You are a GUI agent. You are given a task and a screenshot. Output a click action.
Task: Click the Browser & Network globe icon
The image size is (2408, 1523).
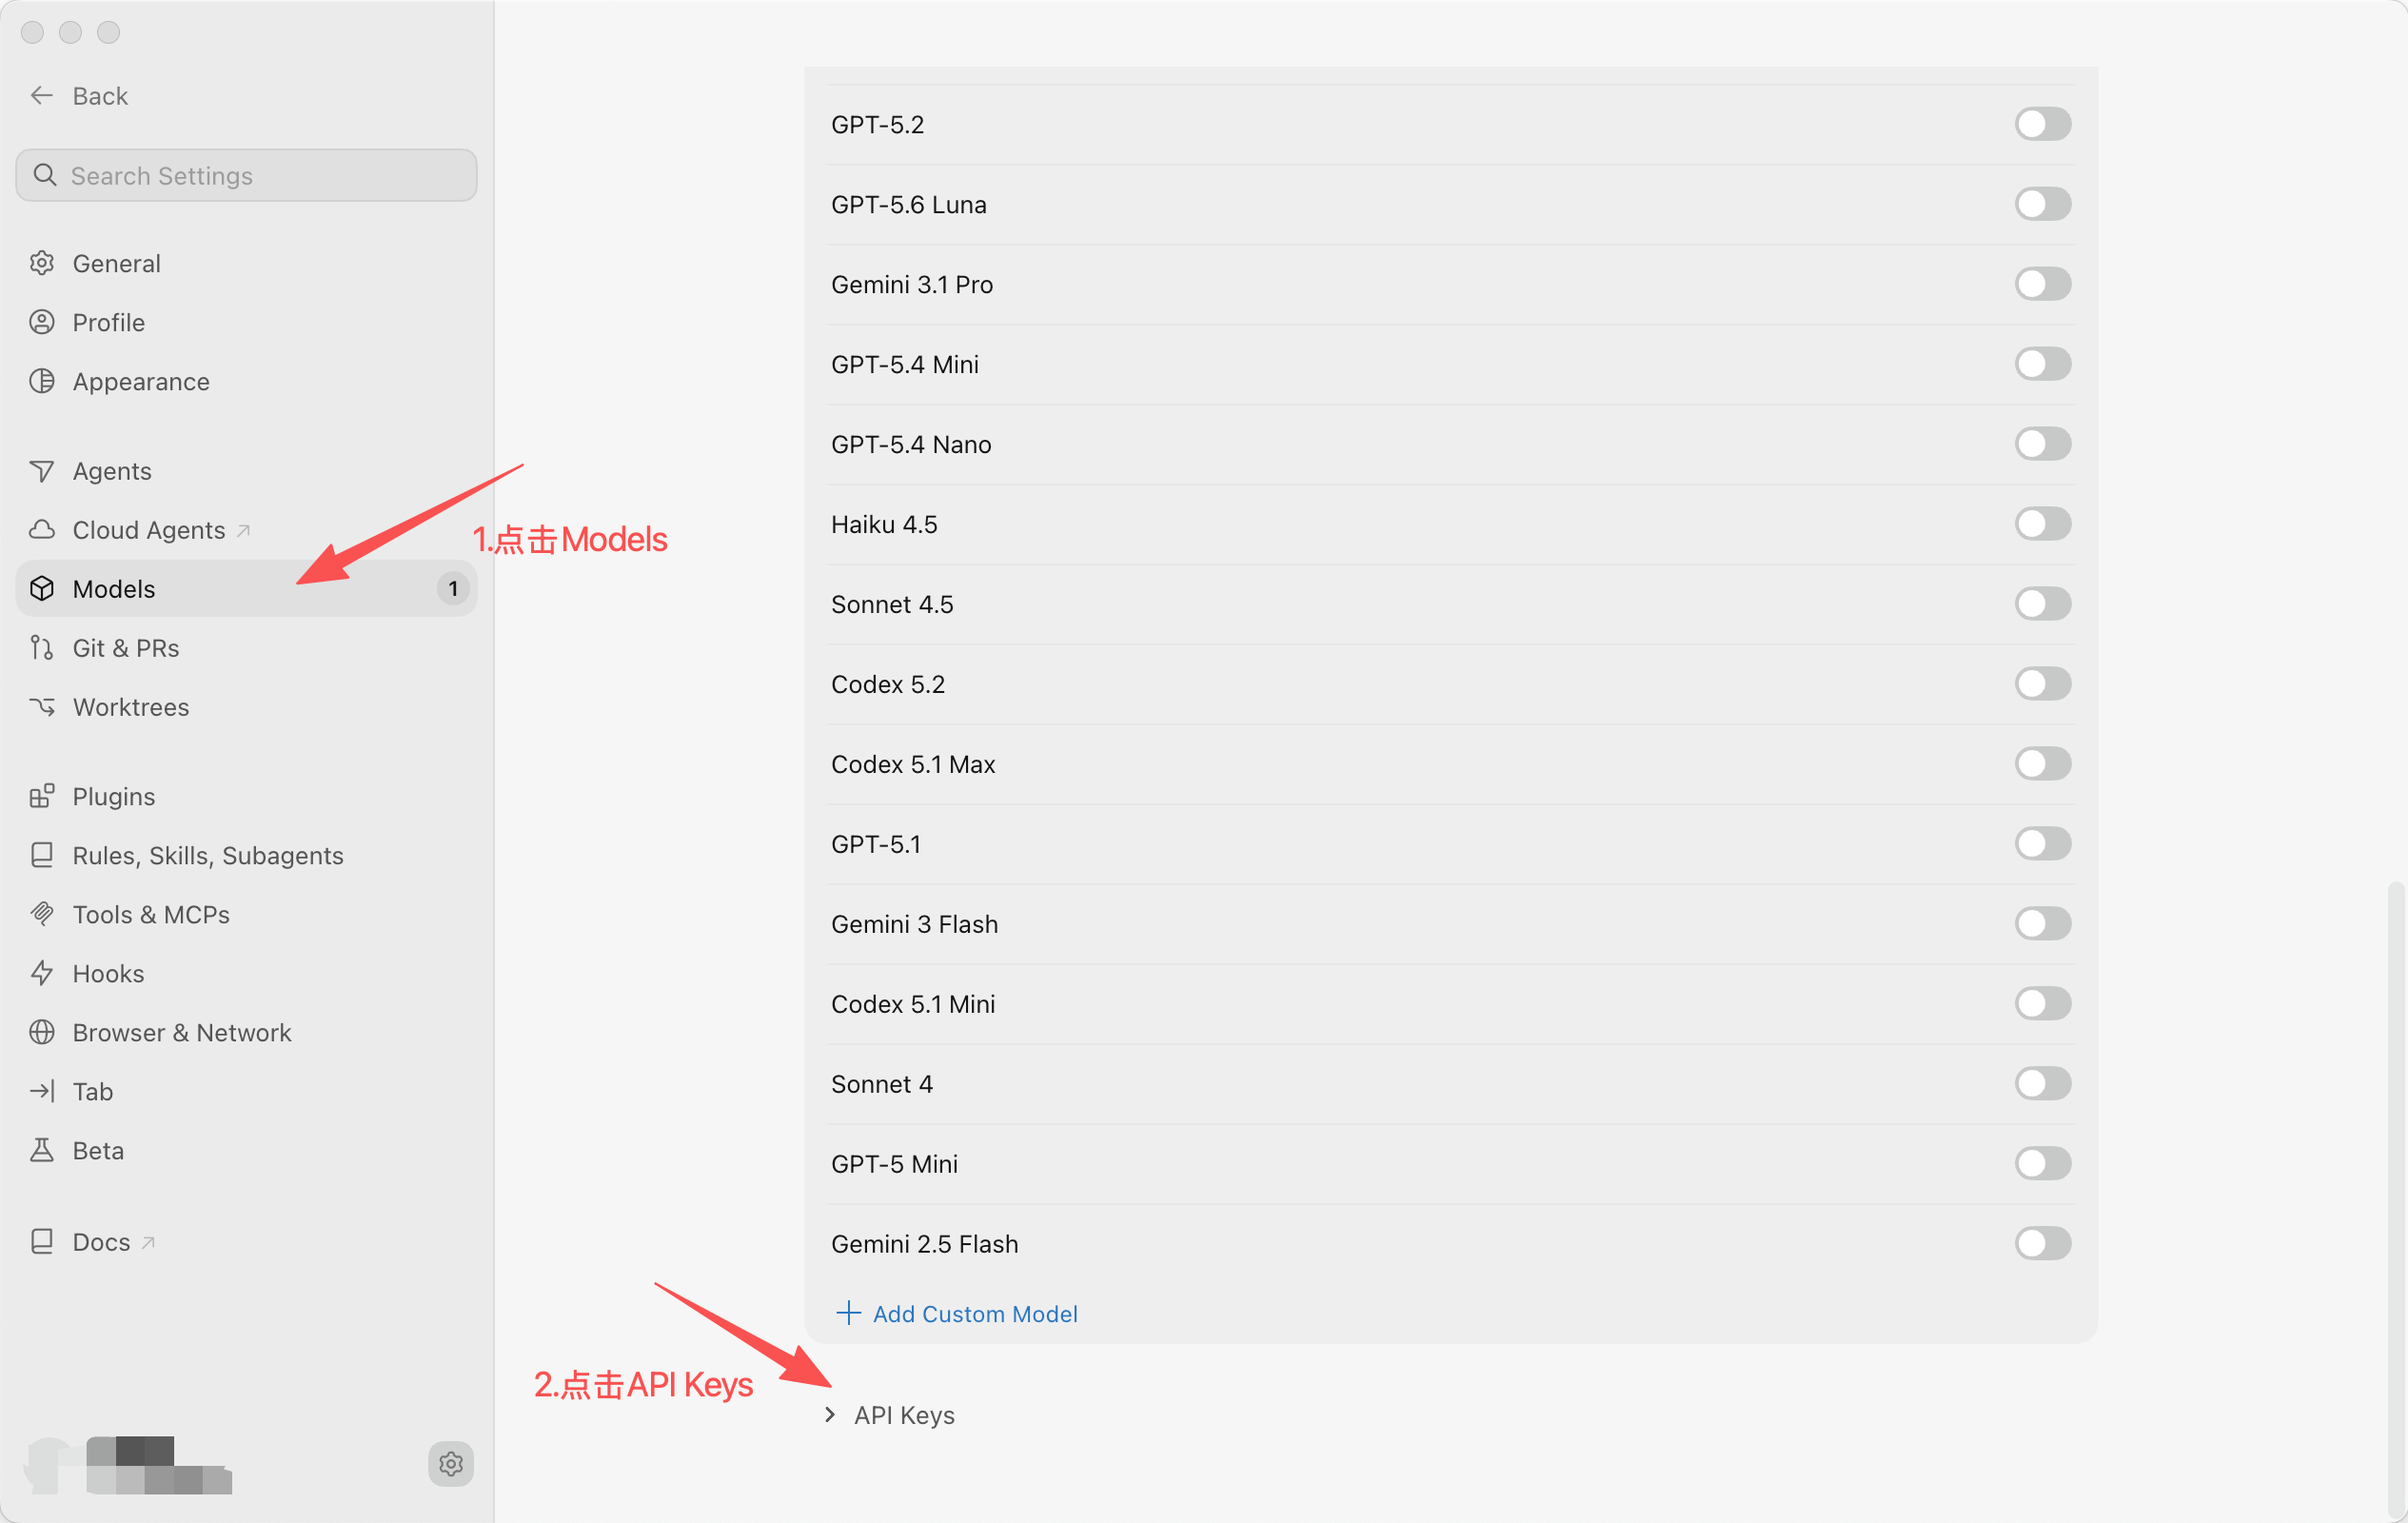pyautogui.click(x=42, y=1032)
